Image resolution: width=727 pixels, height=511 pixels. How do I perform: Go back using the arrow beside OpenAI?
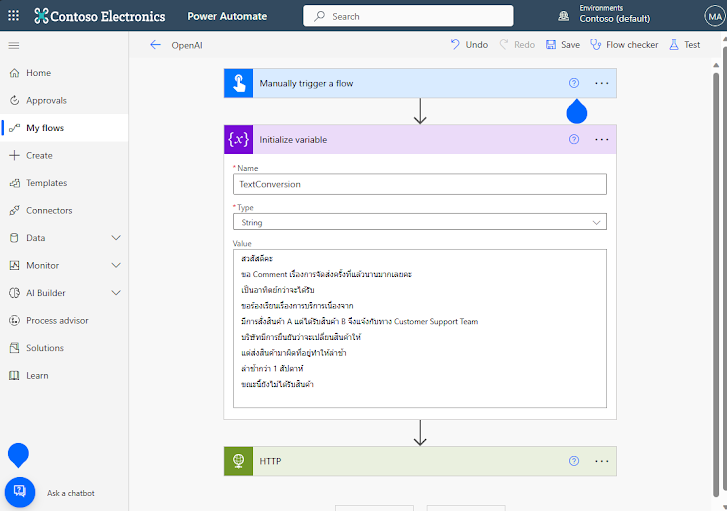[155, 45]
